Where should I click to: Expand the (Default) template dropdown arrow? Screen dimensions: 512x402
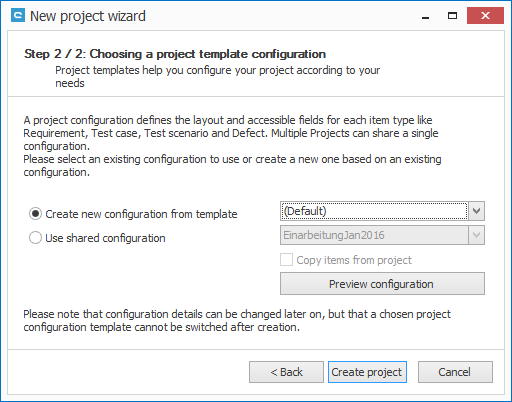coord(477,211)
